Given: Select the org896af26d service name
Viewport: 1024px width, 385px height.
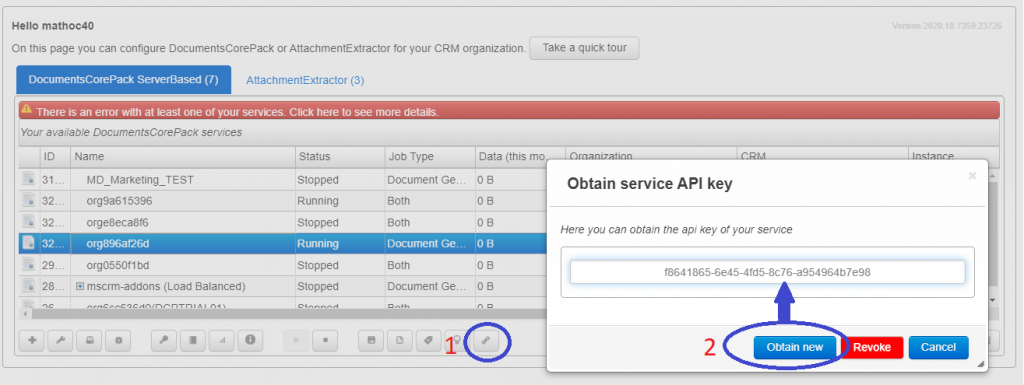Looking at the screenshot, I should pyautogui.click(x=118, y=243).
